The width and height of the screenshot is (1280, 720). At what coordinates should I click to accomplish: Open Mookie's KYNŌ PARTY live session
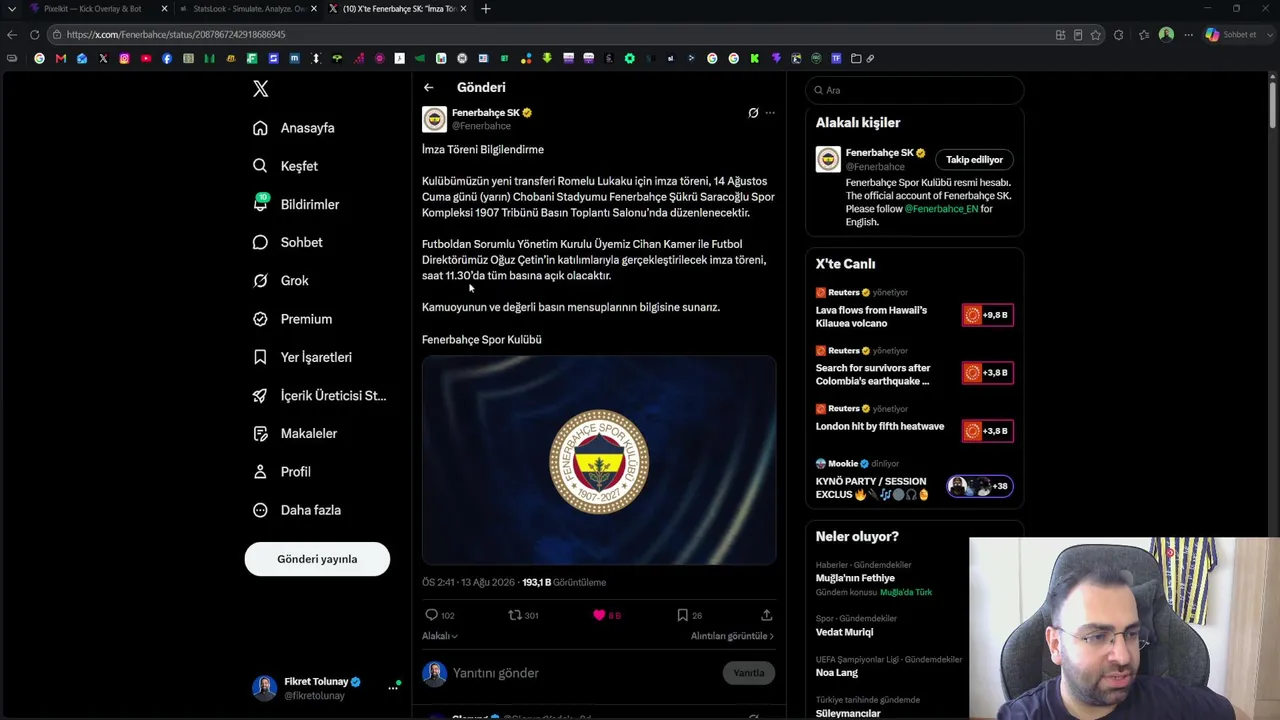(871, 488)
